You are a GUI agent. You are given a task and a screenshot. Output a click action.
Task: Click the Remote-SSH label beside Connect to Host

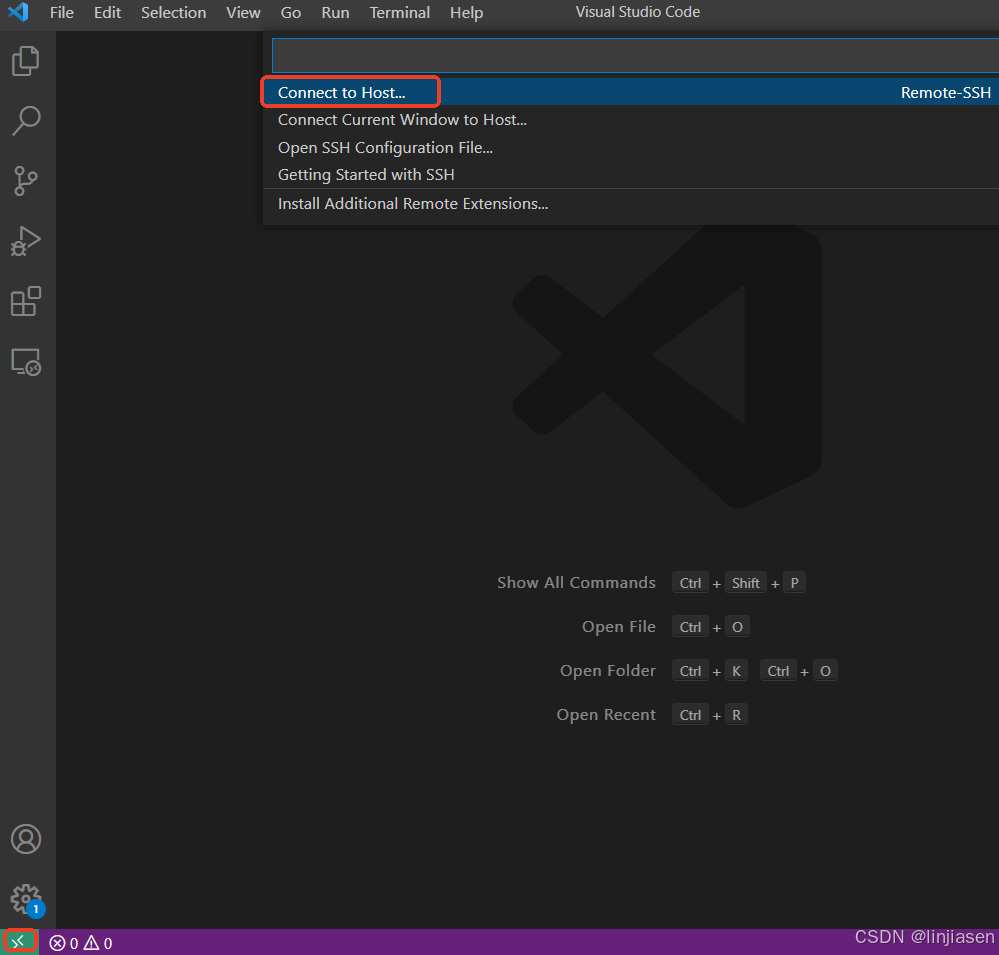coord(945,91)
